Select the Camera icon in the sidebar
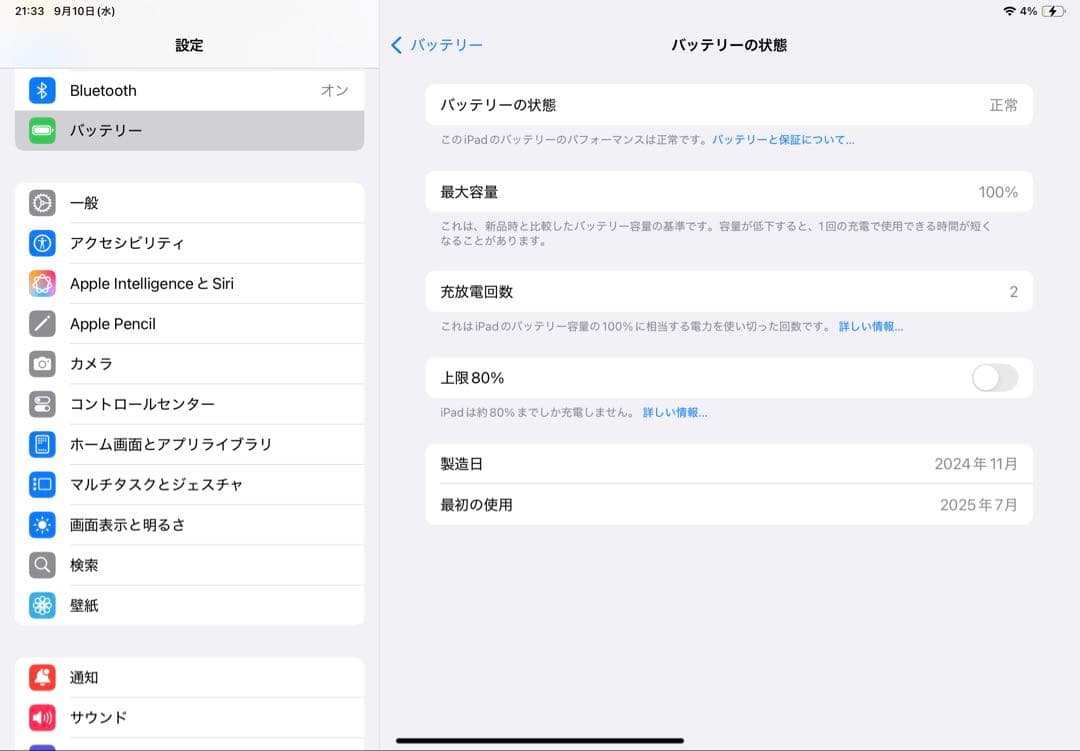1080x751 pixels. point(41,364)
